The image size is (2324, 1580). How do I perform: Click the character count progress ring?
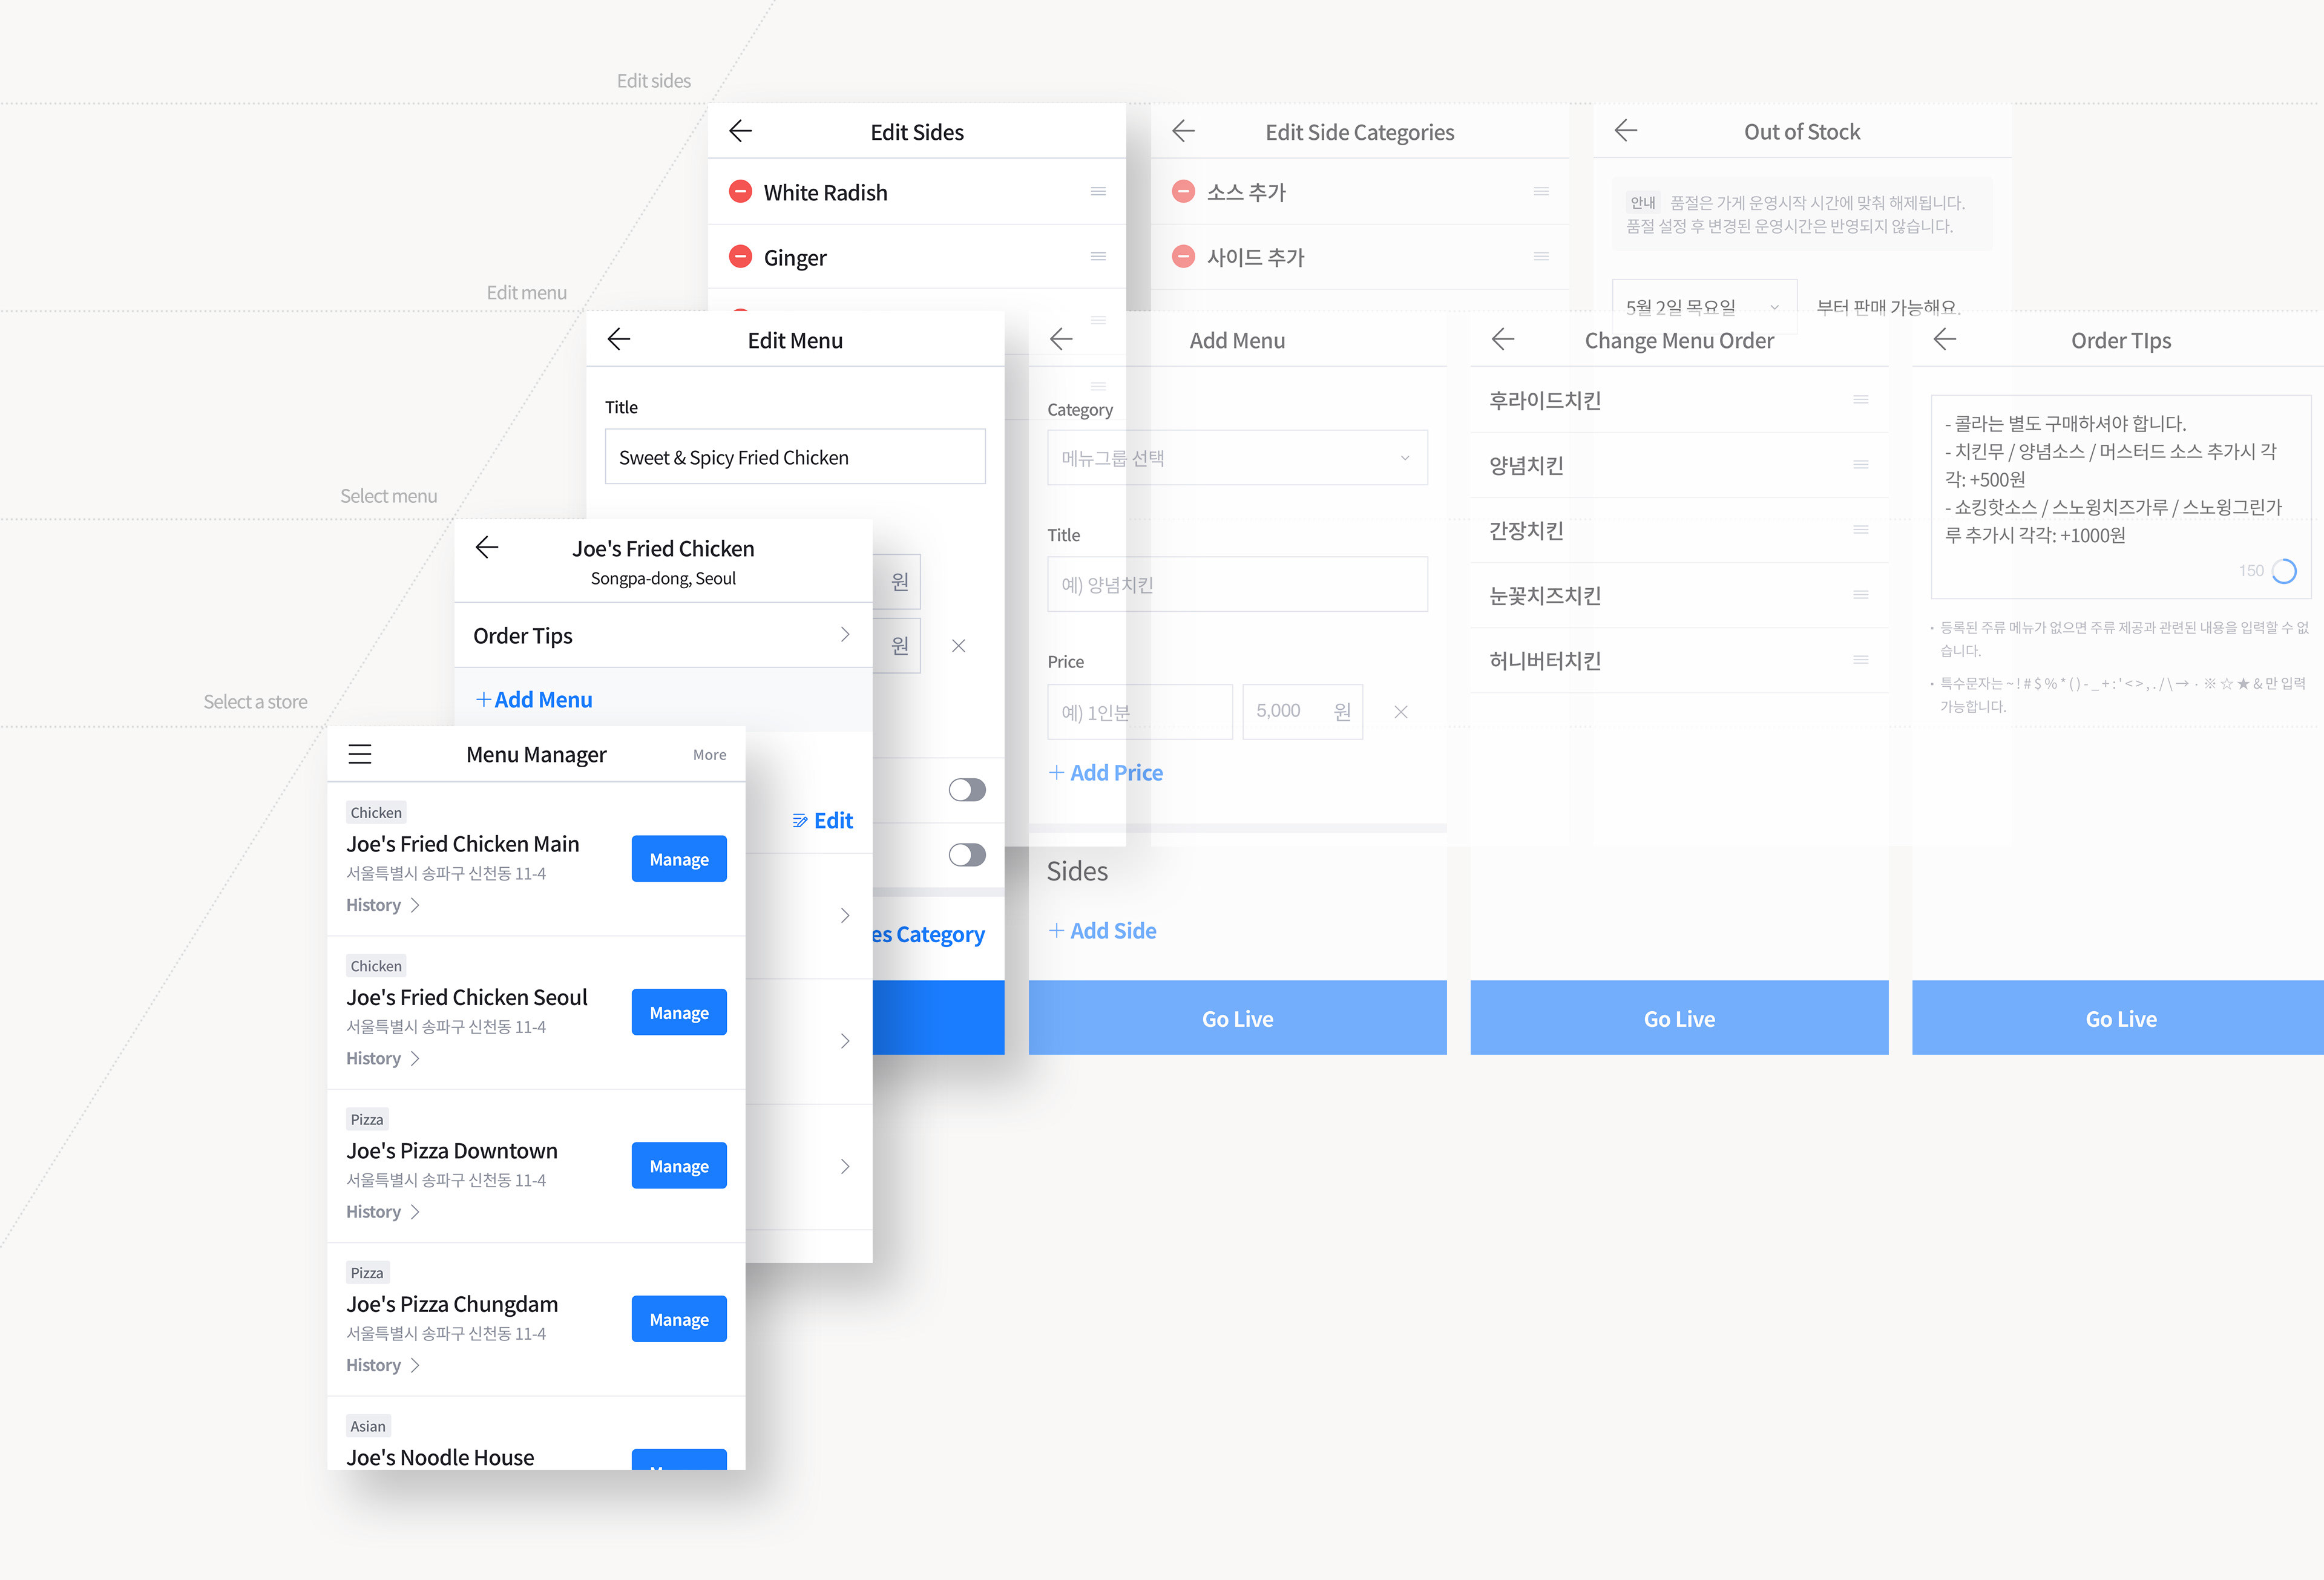(x=2284, y=571)
